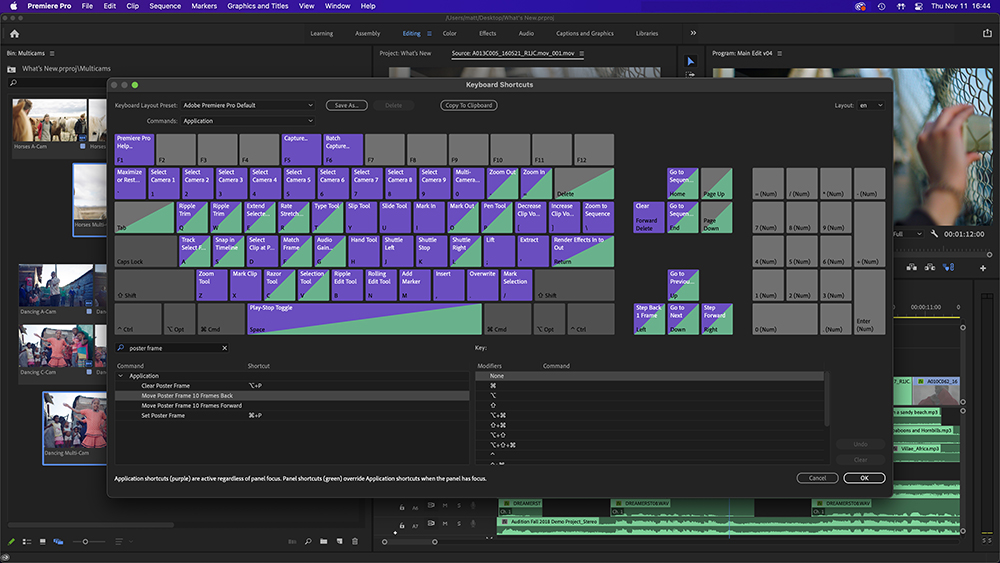
Task: Create a new bin folder
Action: pos(323,541)
